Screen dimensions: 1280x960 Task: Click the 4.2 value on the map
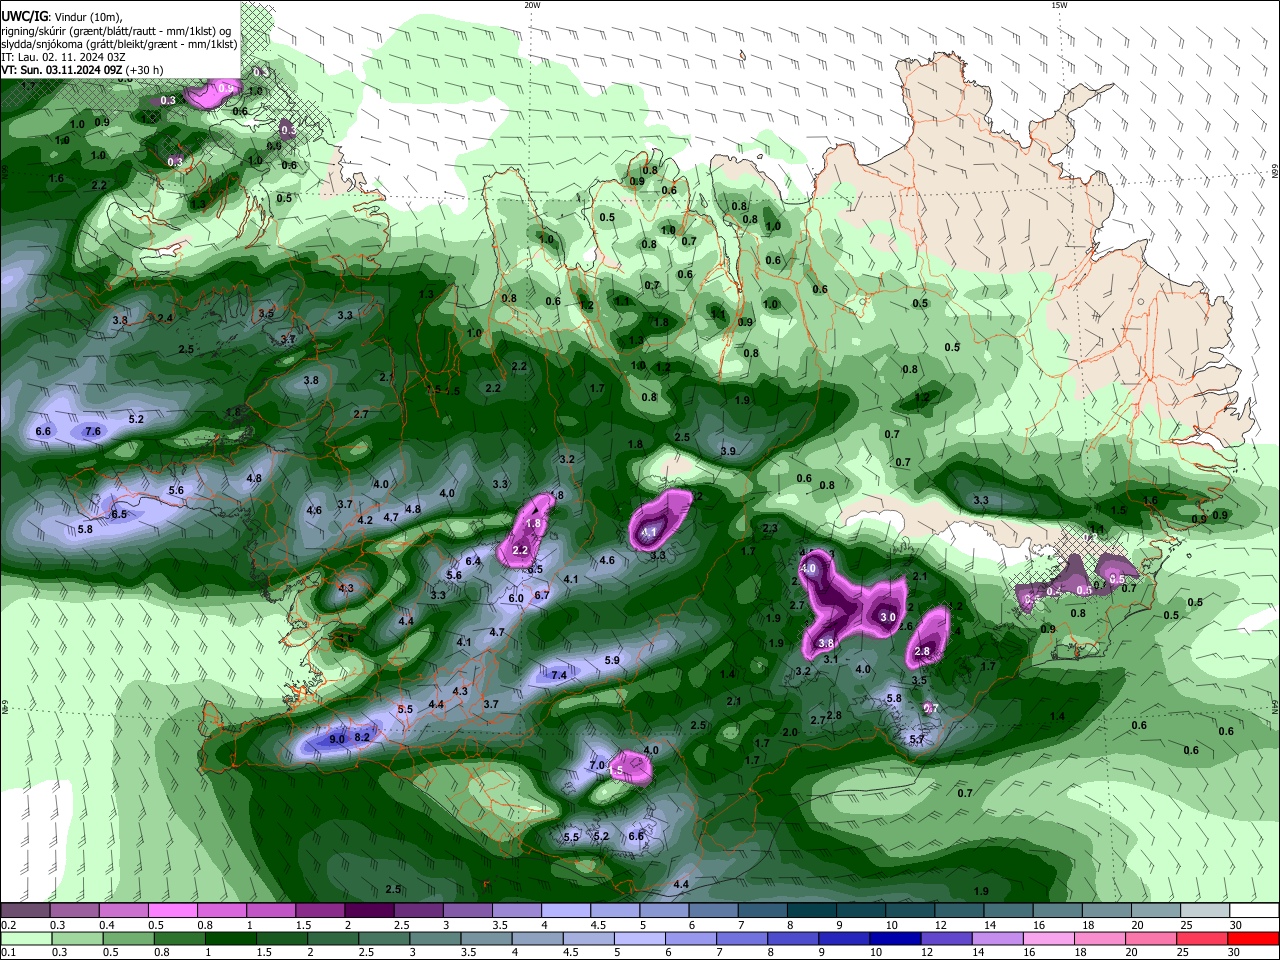[x=365, y=520]
